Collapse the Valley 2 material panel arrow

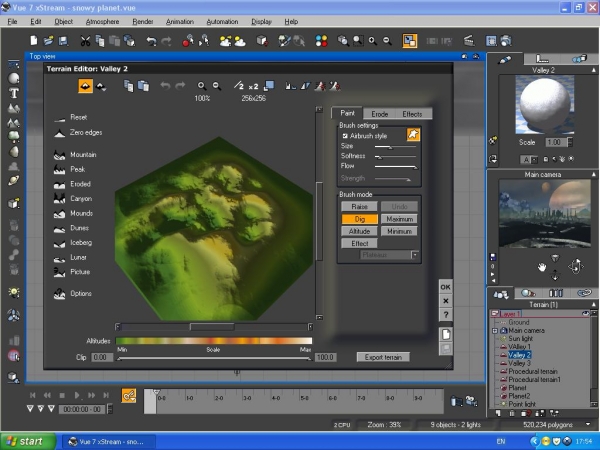click(x=593, y=70)
